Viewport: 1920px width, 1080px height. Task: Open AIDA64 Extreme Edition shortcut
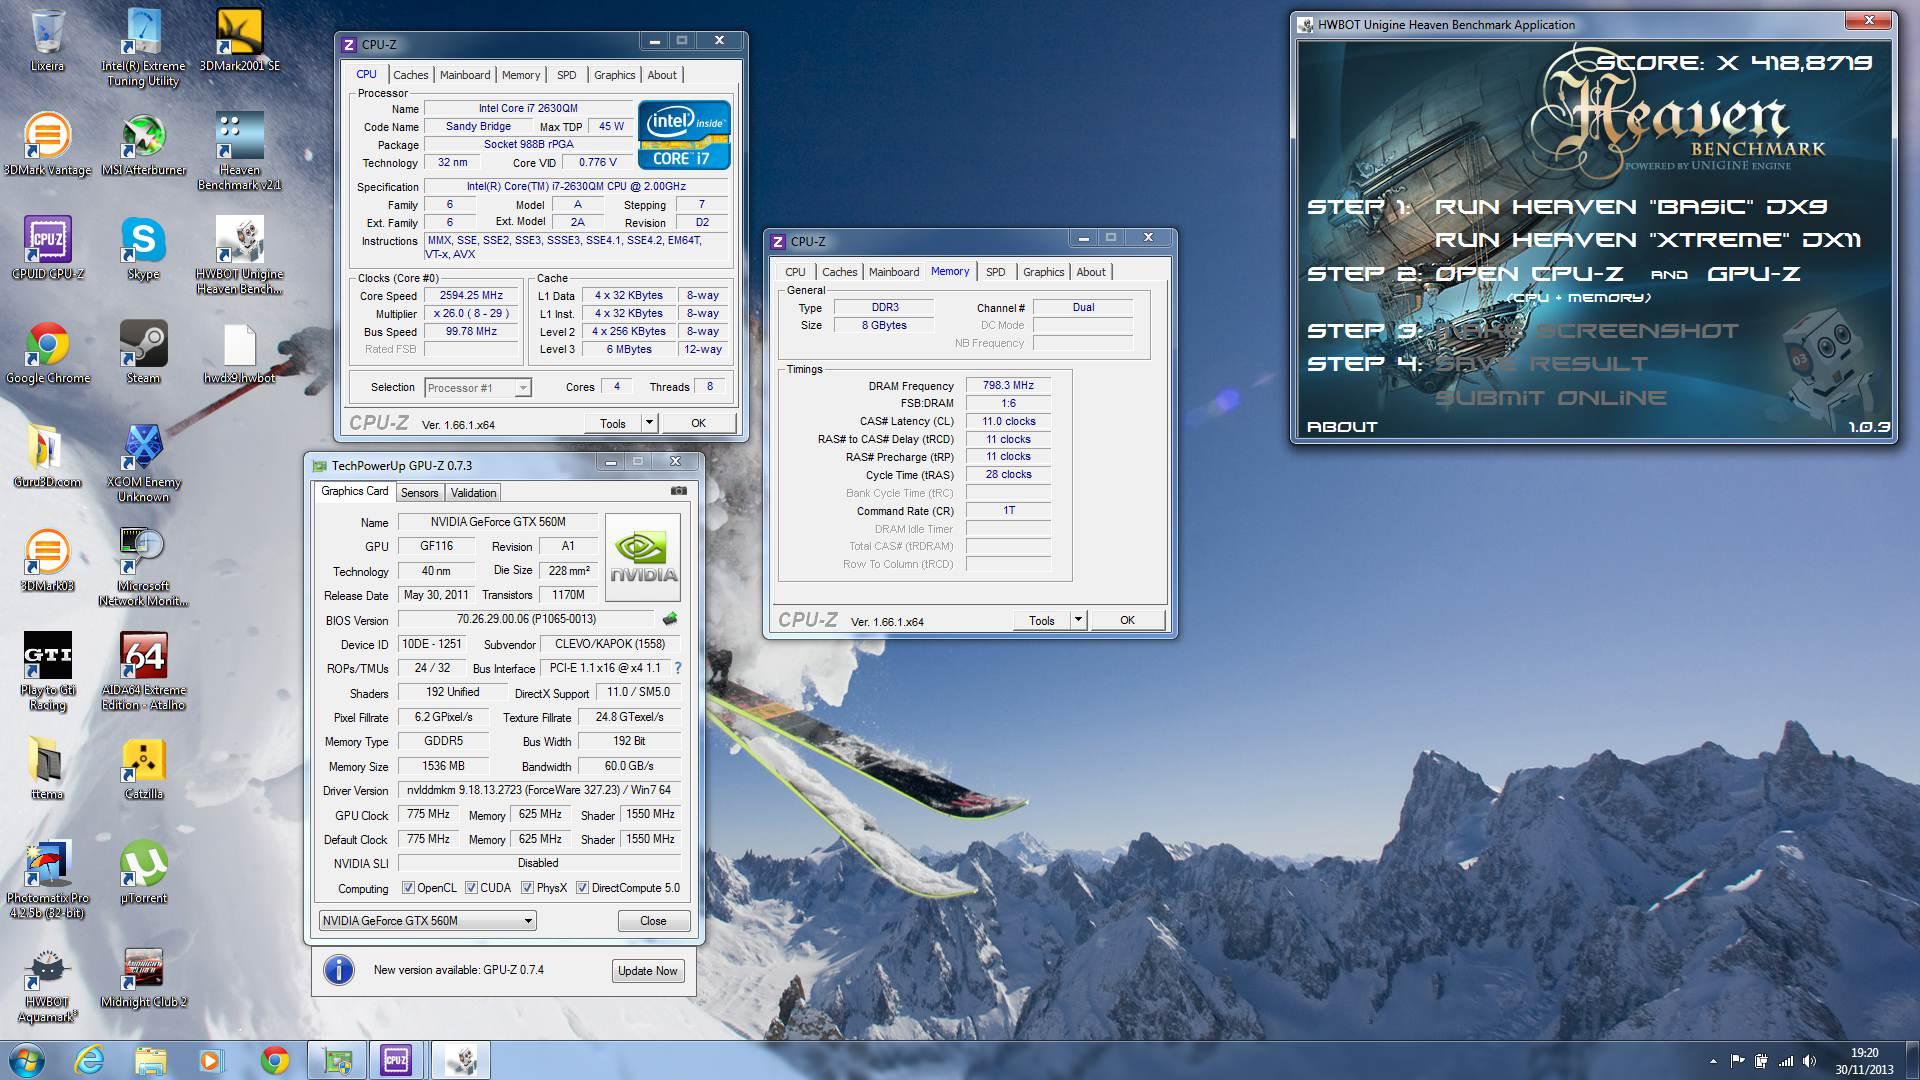[x=143, y=671]
